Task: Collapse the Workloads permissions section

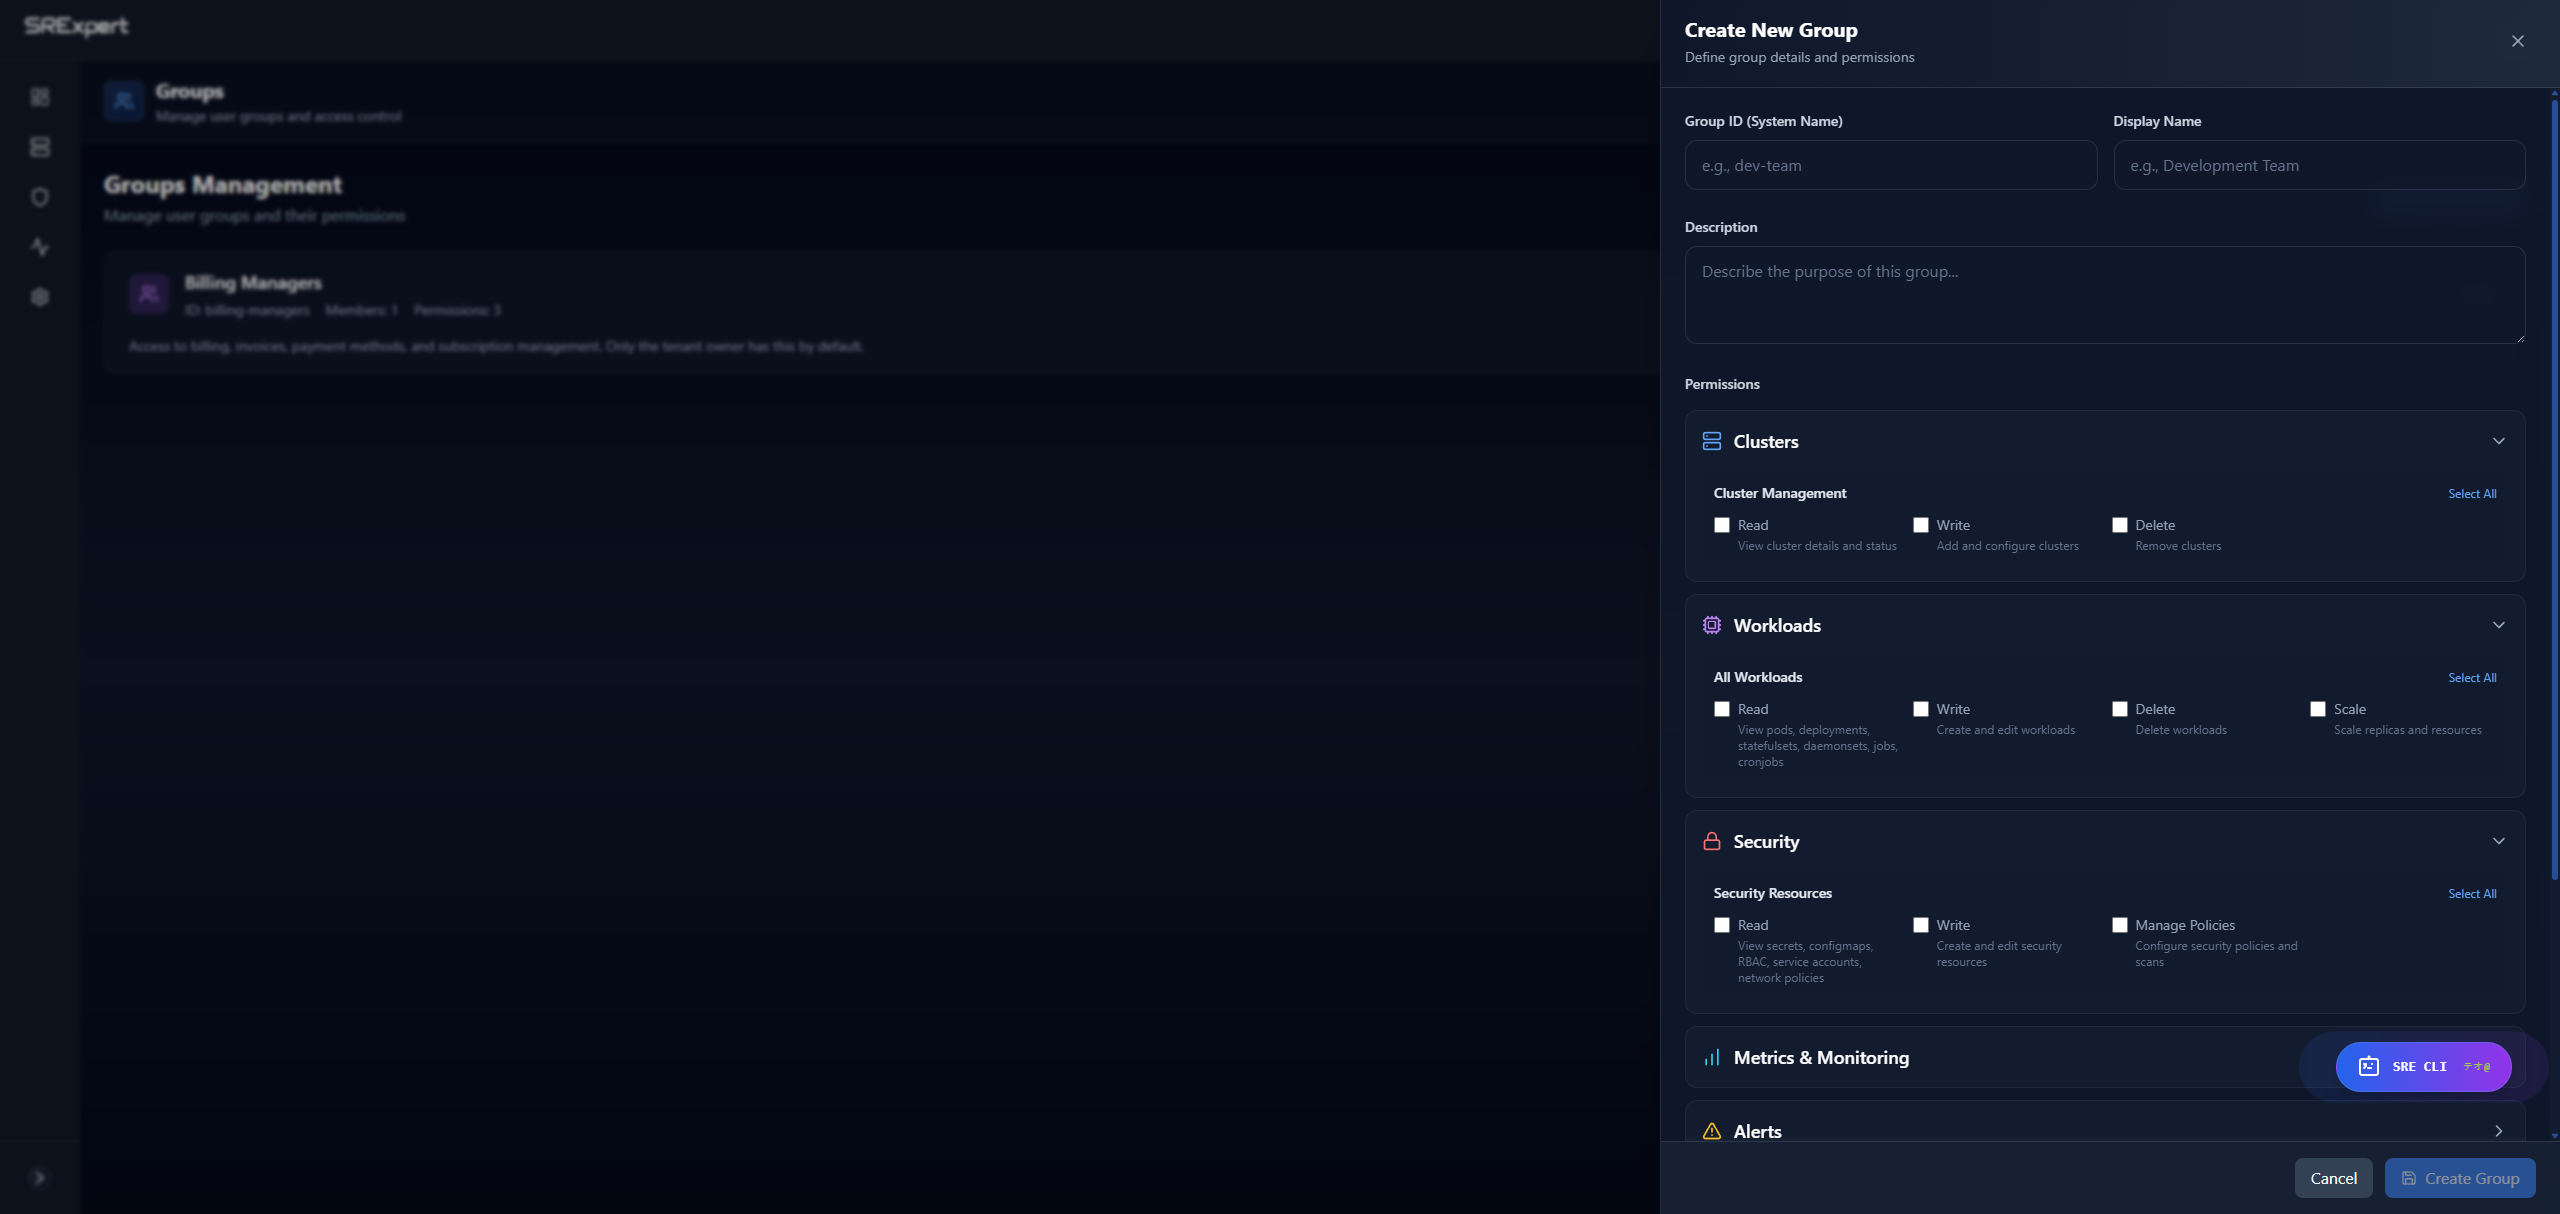Action: (x=2499, y=624)
